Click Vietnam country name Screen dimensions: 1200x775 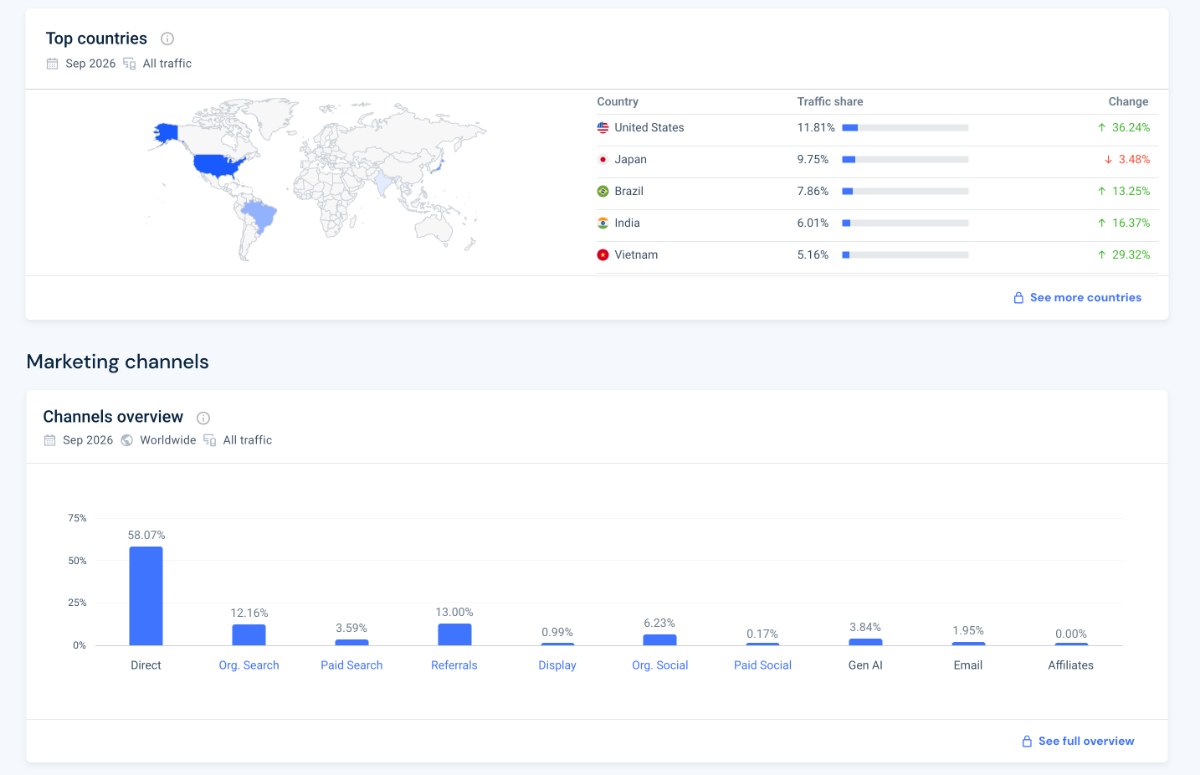(x=636, y=255)
